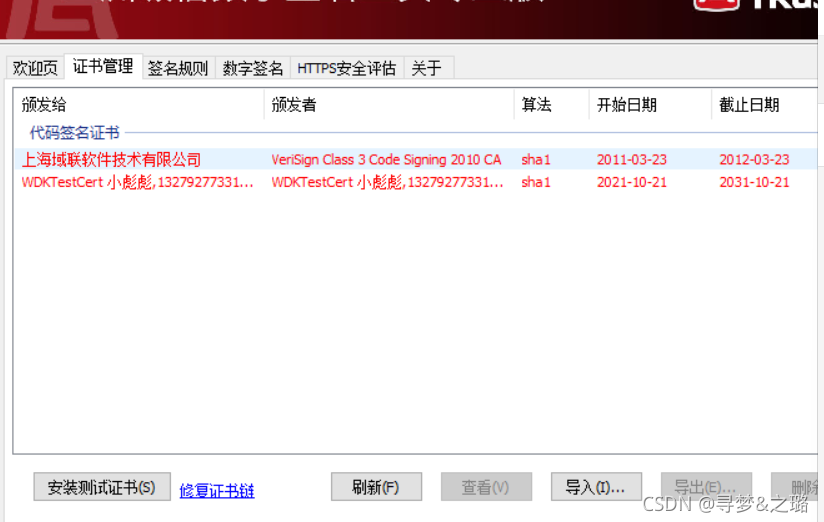Click the 导出(E)... button
824x522 pixels.
pos(706,487)
